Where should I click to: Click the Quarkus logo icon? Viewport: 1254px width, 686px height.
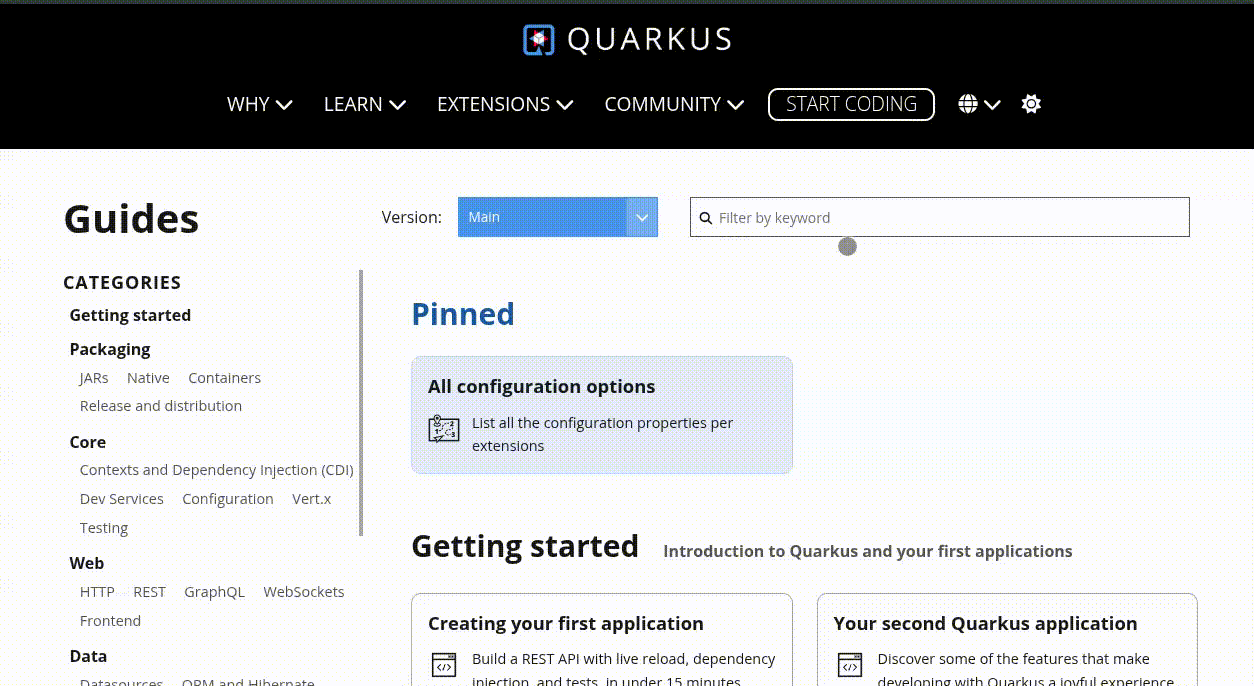click(538, 40)
